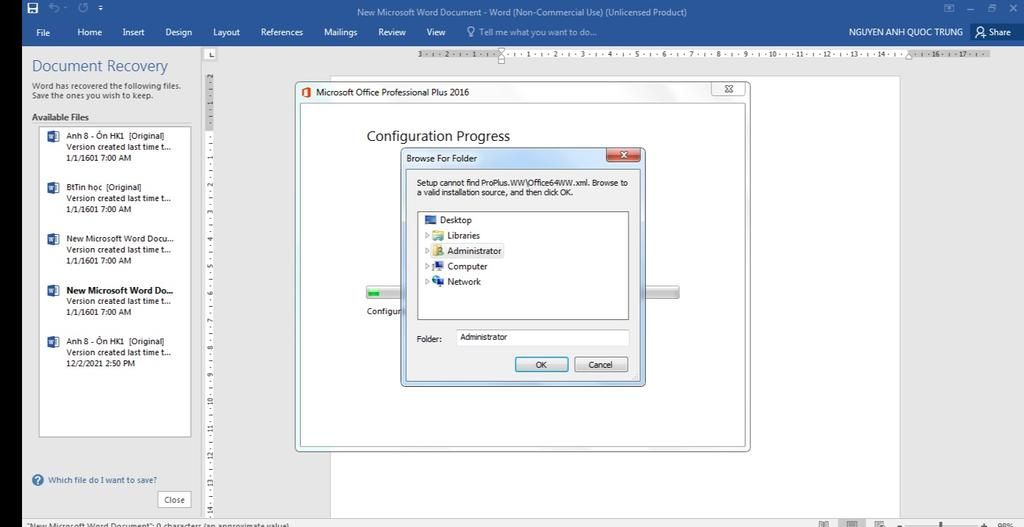The image size is (1024, 527).
Task: Click the Configuration Progress bar
Action: click(x=522, y=293)
